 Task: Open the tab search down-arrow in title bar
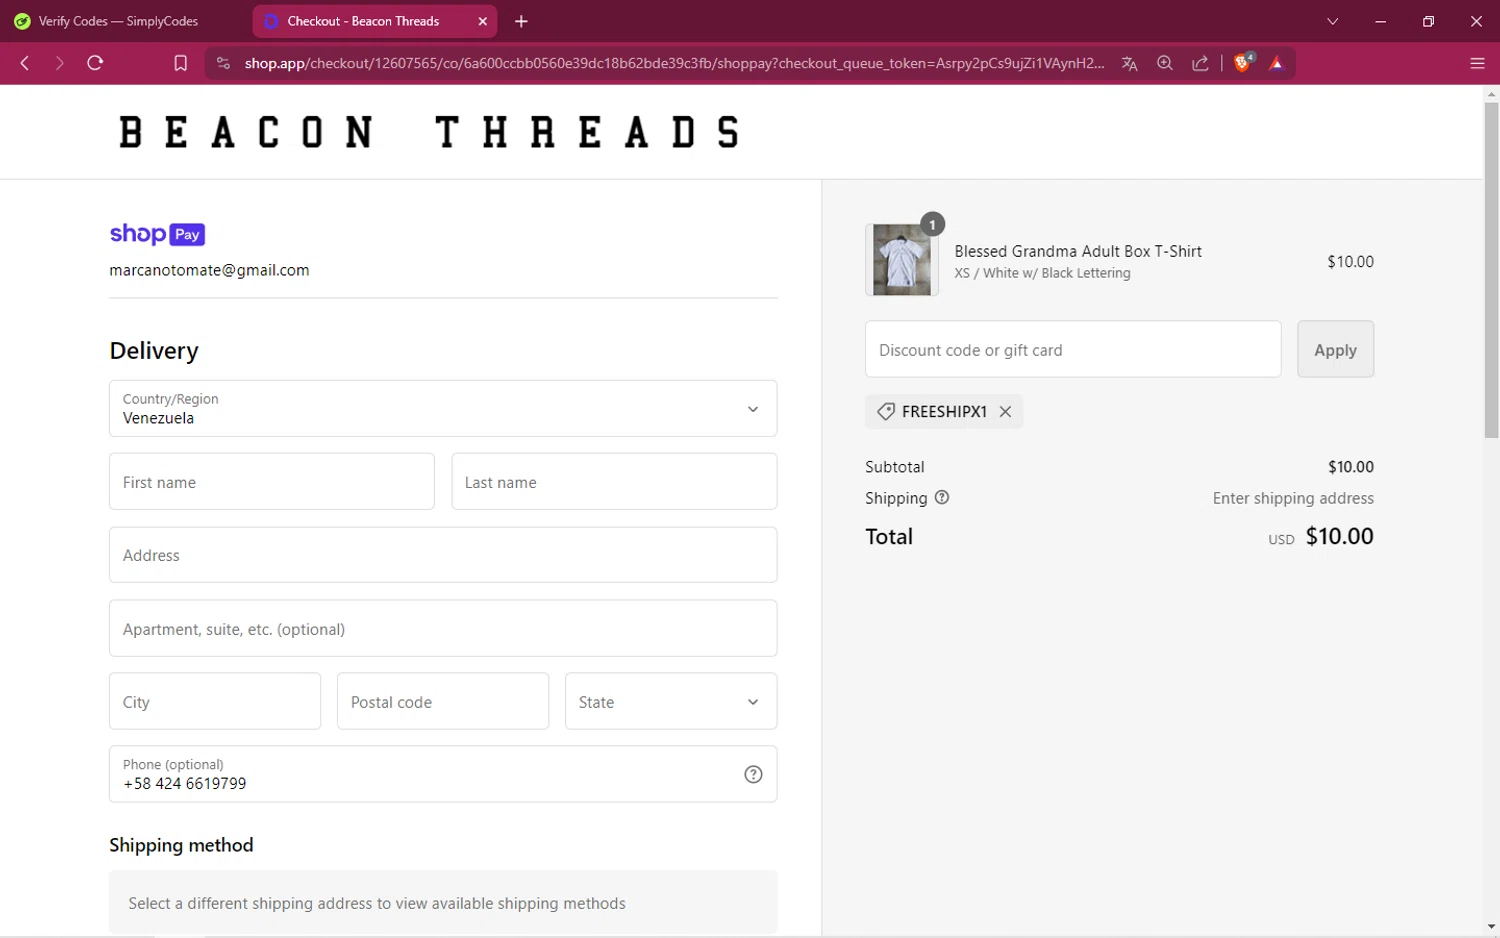(1332, 21)
